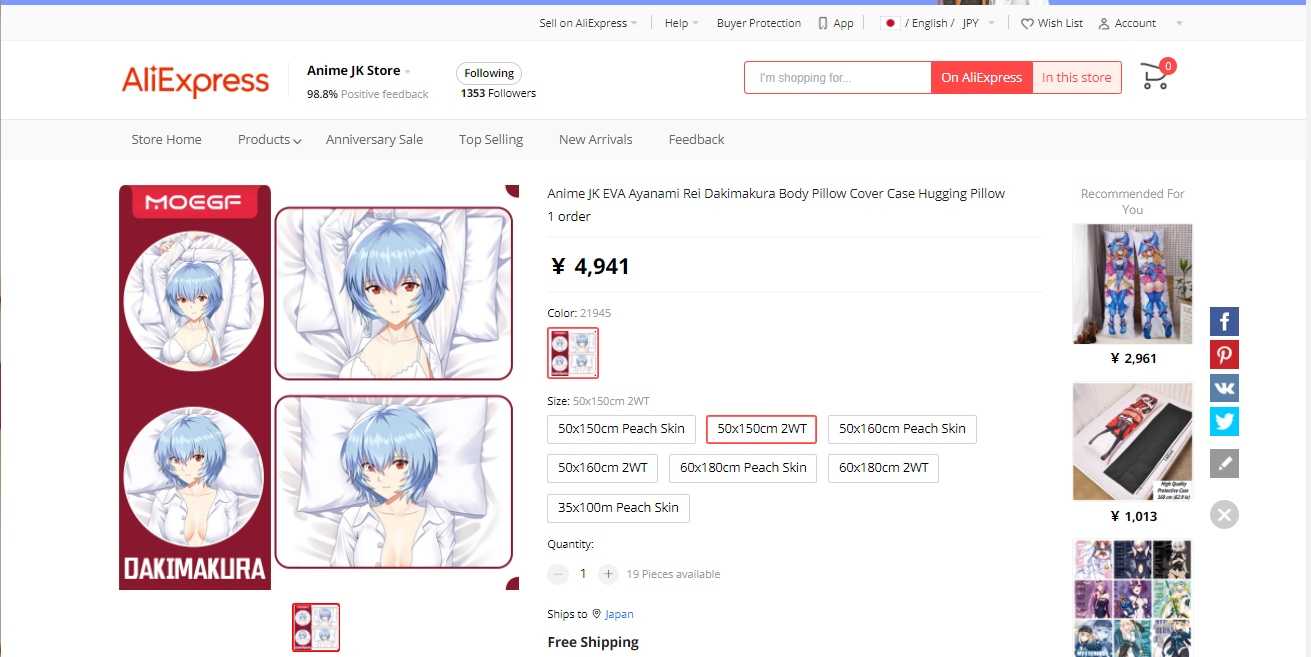
Task: Select size 50x160cm Peach Skin
Action: 902,429
